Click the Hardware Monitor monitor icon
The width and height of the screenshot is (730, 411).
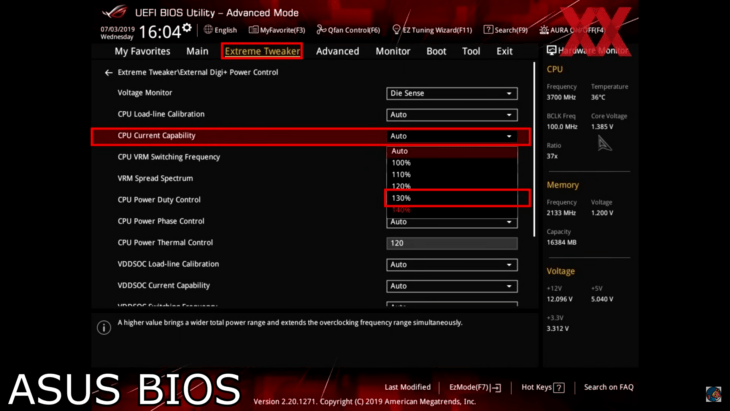coord(551,50)
